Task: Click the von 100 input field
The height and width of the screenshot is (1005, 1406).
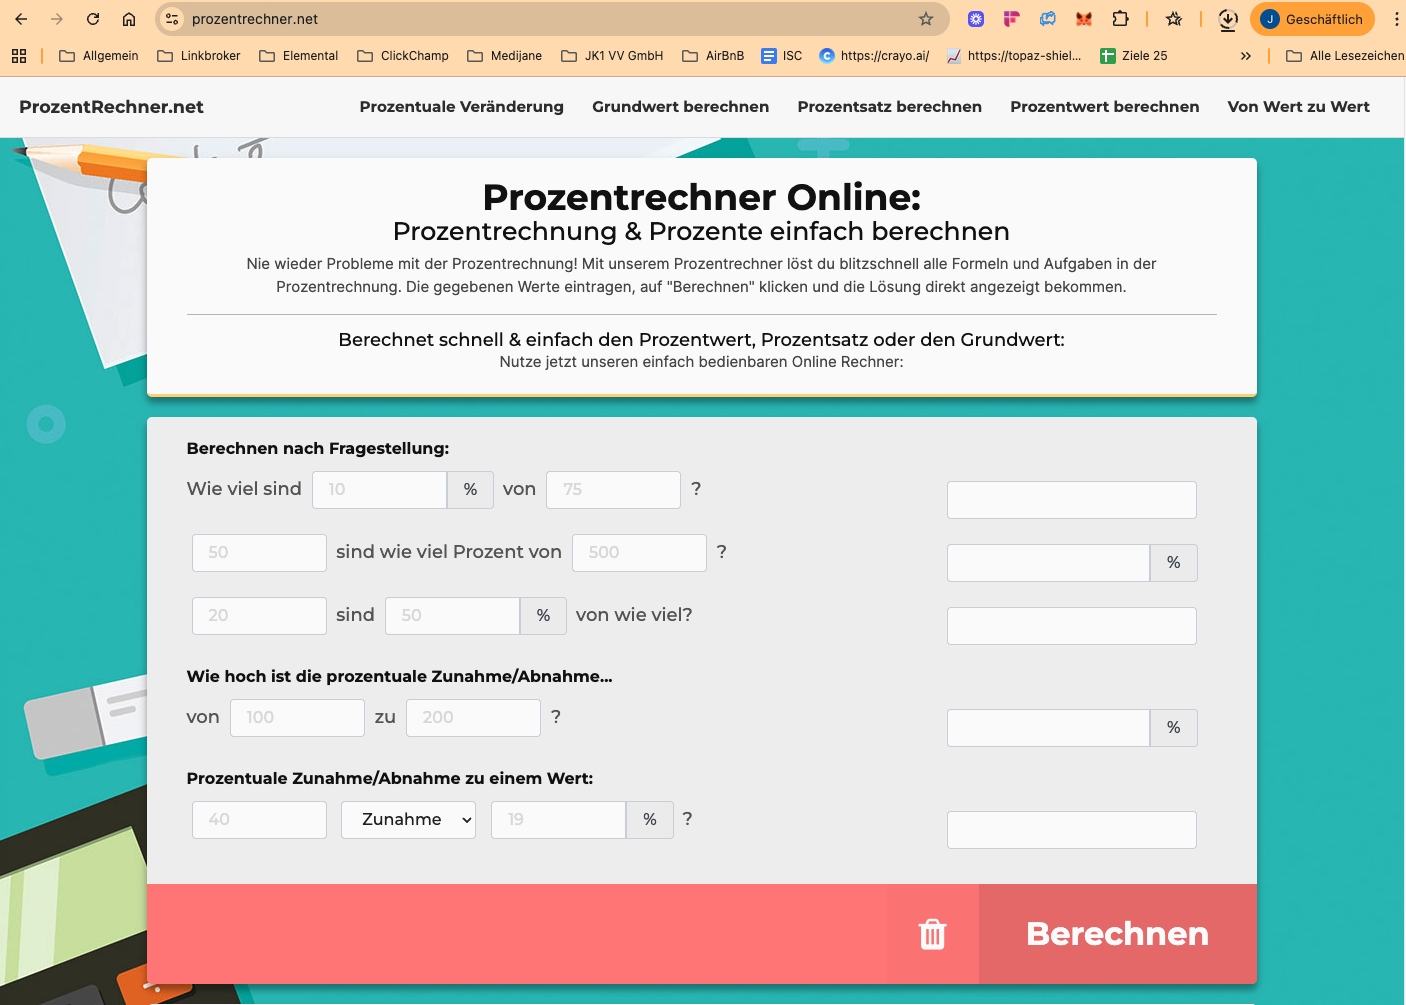Action: [297, 717]
